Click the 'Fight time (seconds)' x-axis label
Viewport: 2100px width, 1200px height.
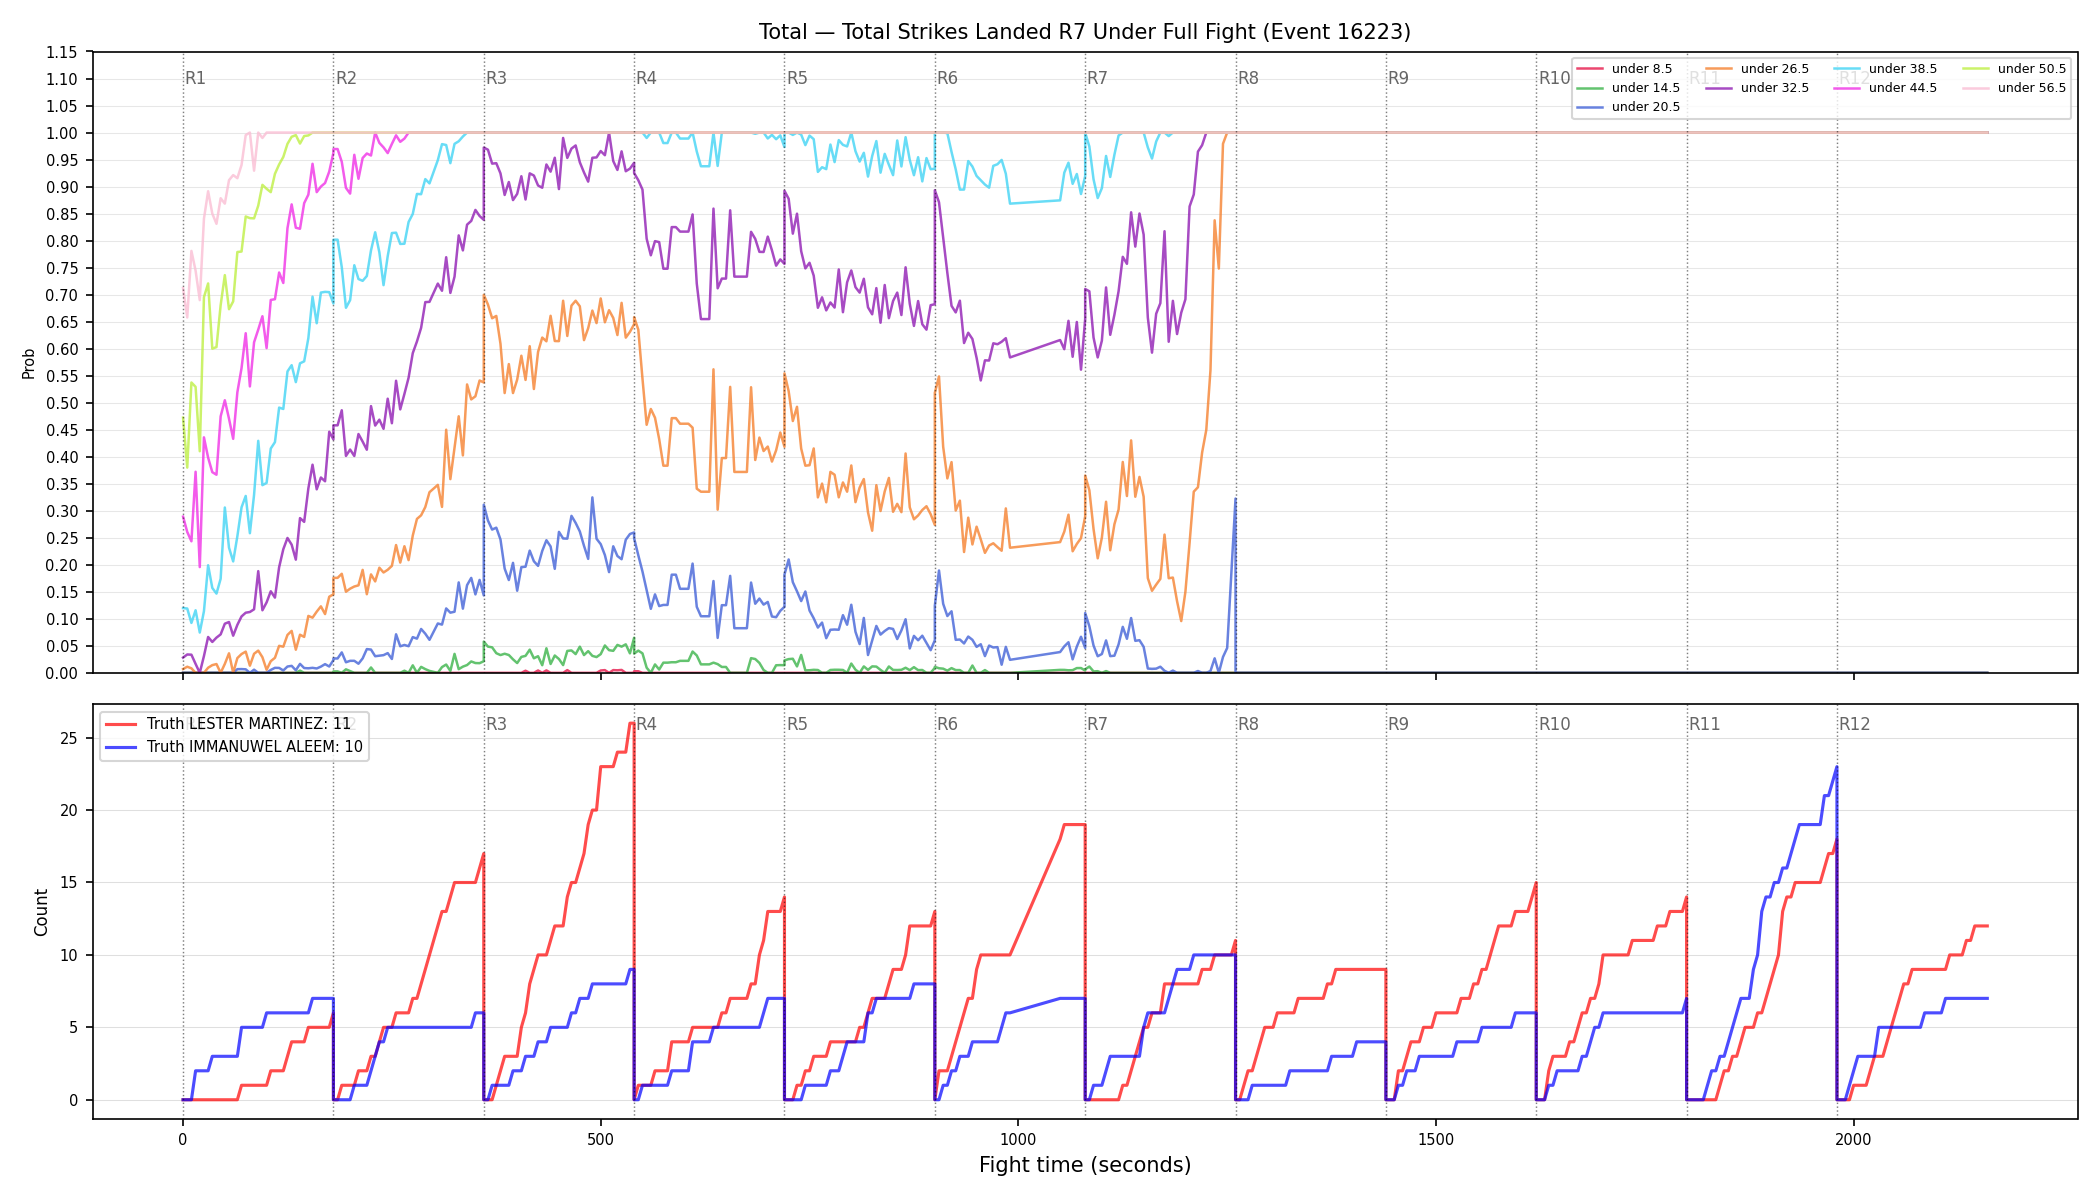coord(1085,1165)
